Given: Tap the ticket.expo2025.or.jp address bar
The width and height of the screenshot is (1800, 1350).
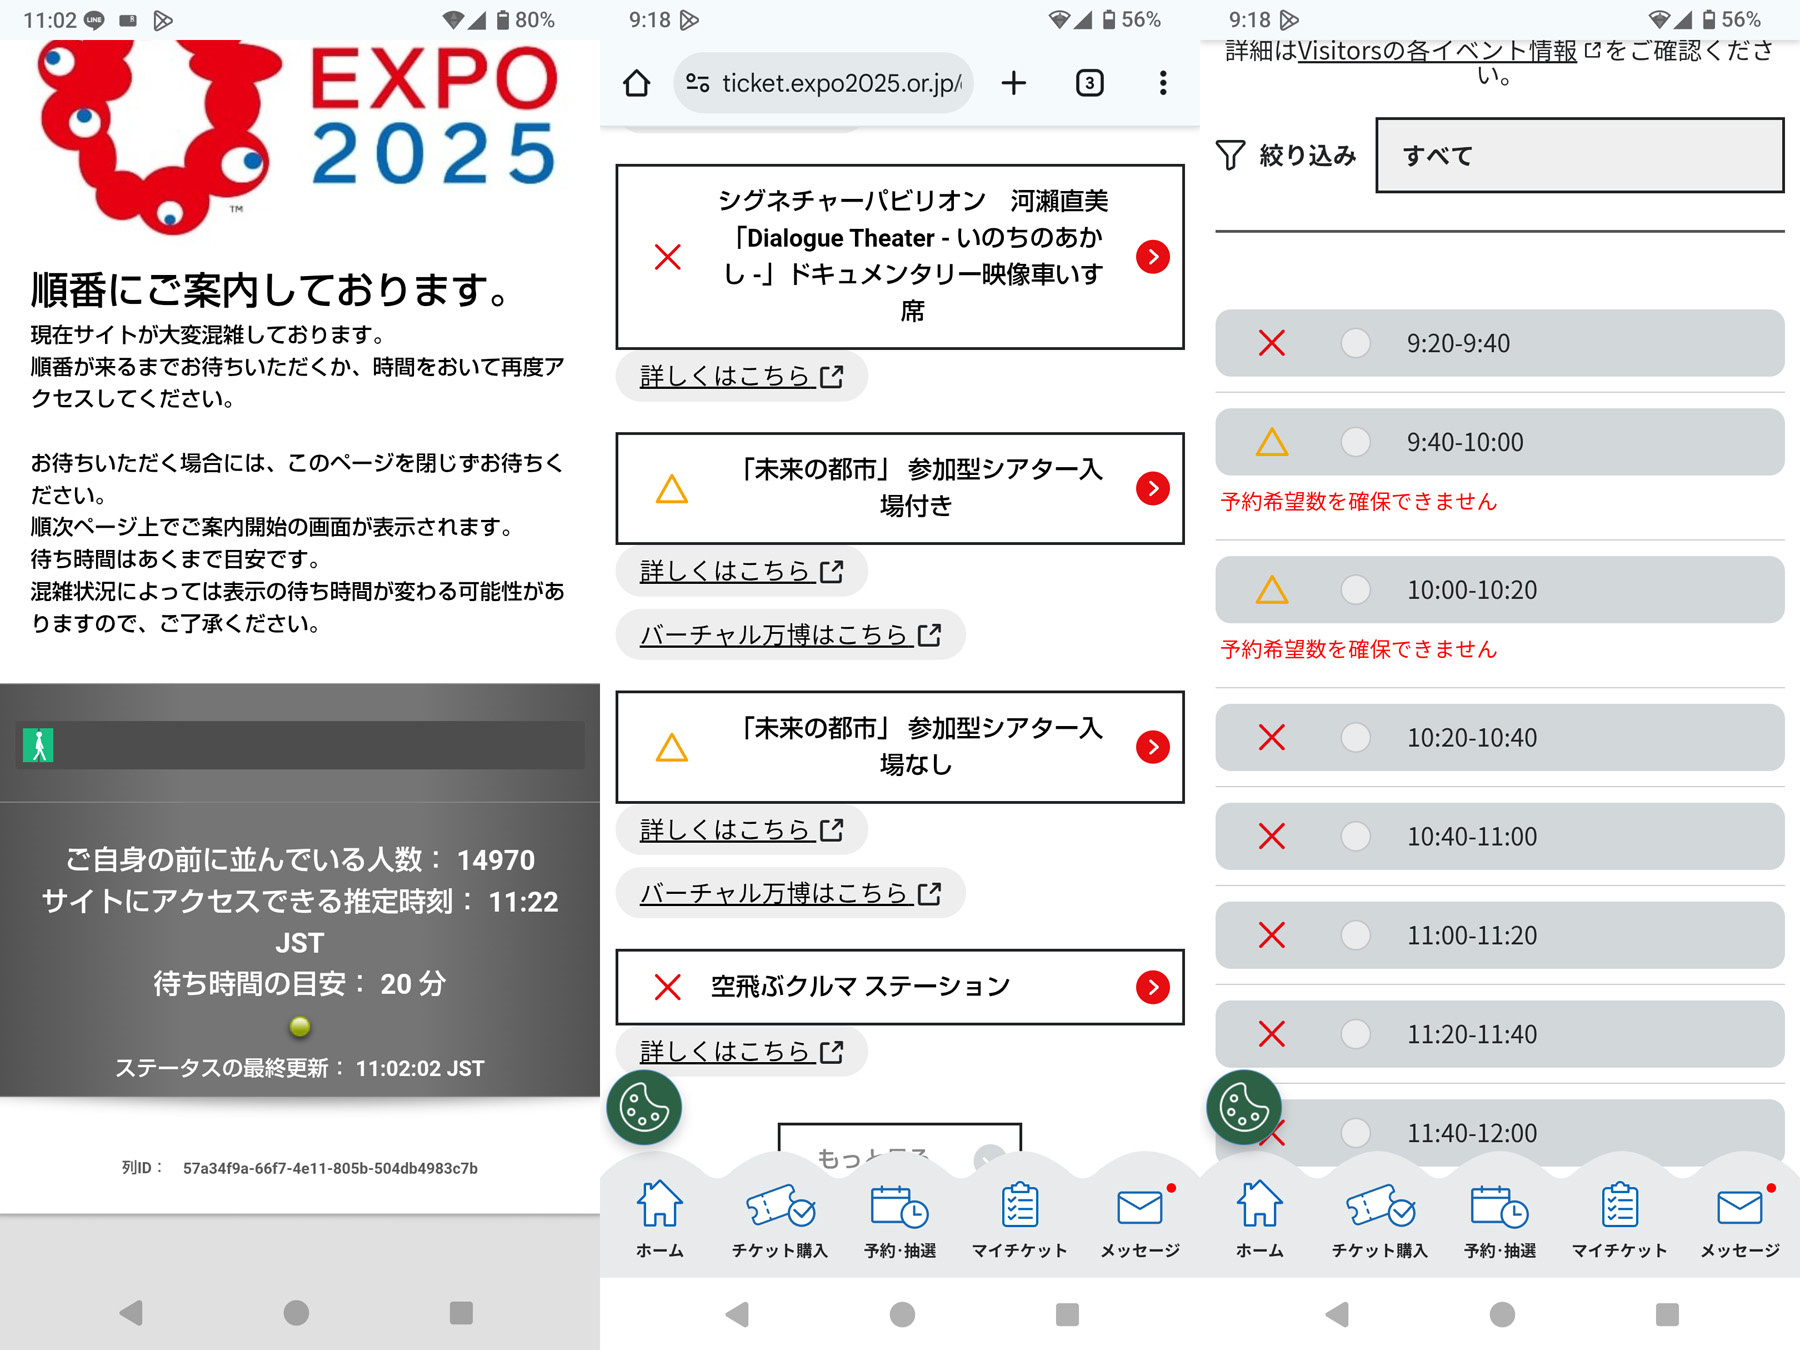Looking at the screenshot, I should [825, 83].
